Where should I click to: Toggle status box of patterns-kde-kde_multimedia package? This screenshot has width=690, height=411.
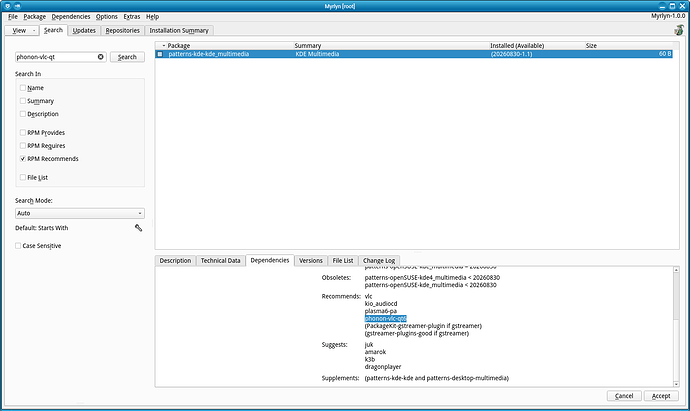coord(160,54)
